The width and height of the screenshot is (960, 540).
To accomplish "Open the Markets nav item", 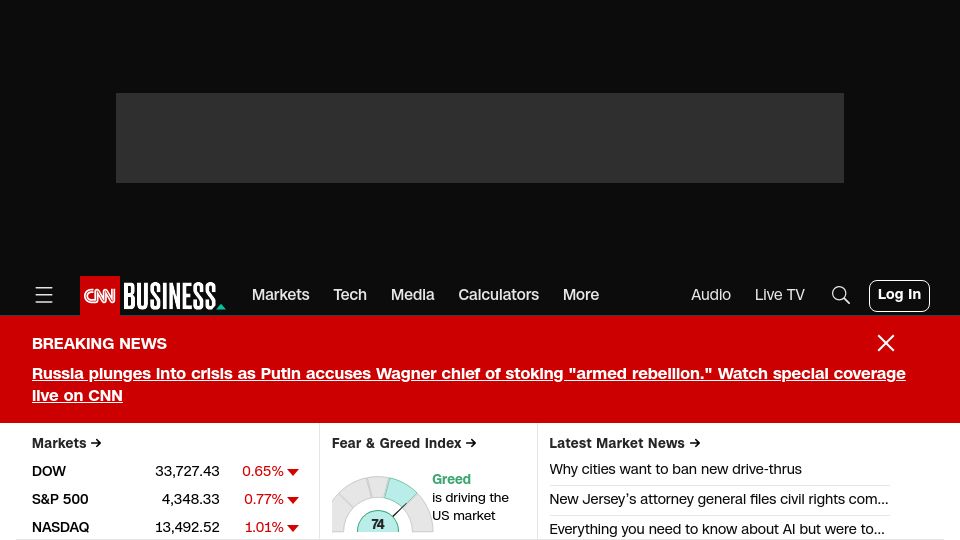I will tap(280, 294).
